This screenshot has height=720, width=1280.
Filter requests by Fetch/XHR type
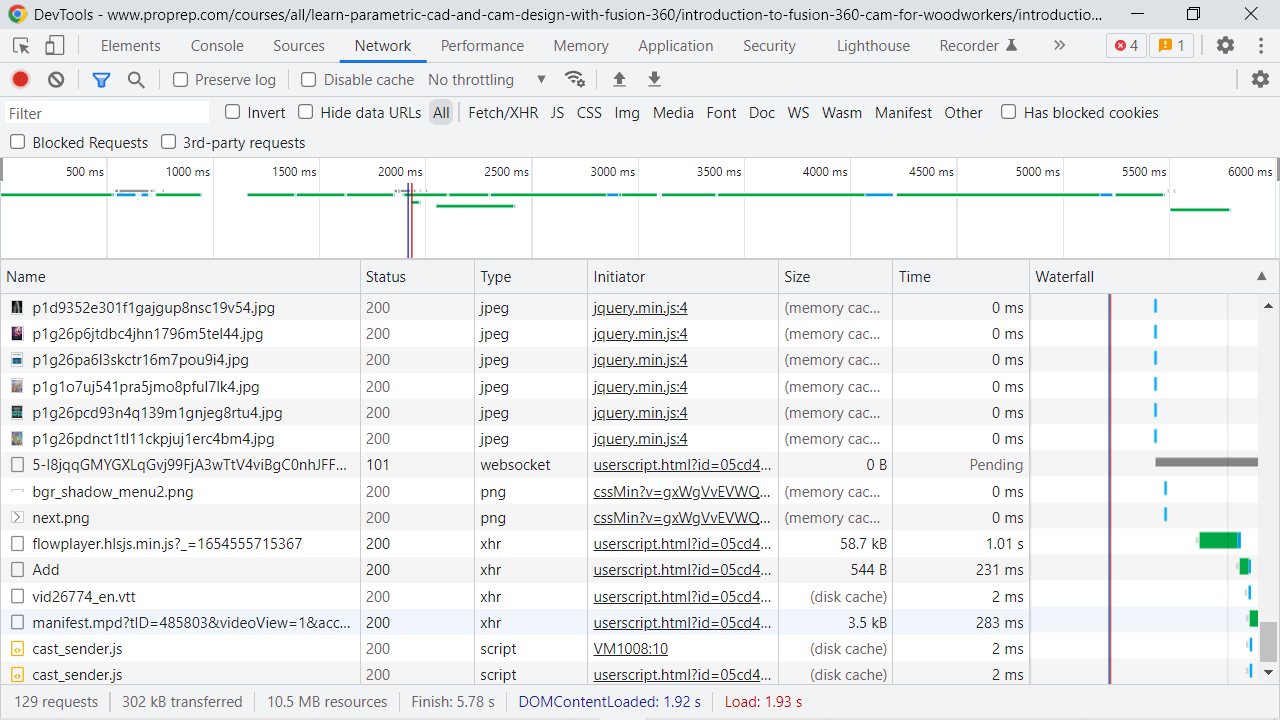click(x=503, y=113)
